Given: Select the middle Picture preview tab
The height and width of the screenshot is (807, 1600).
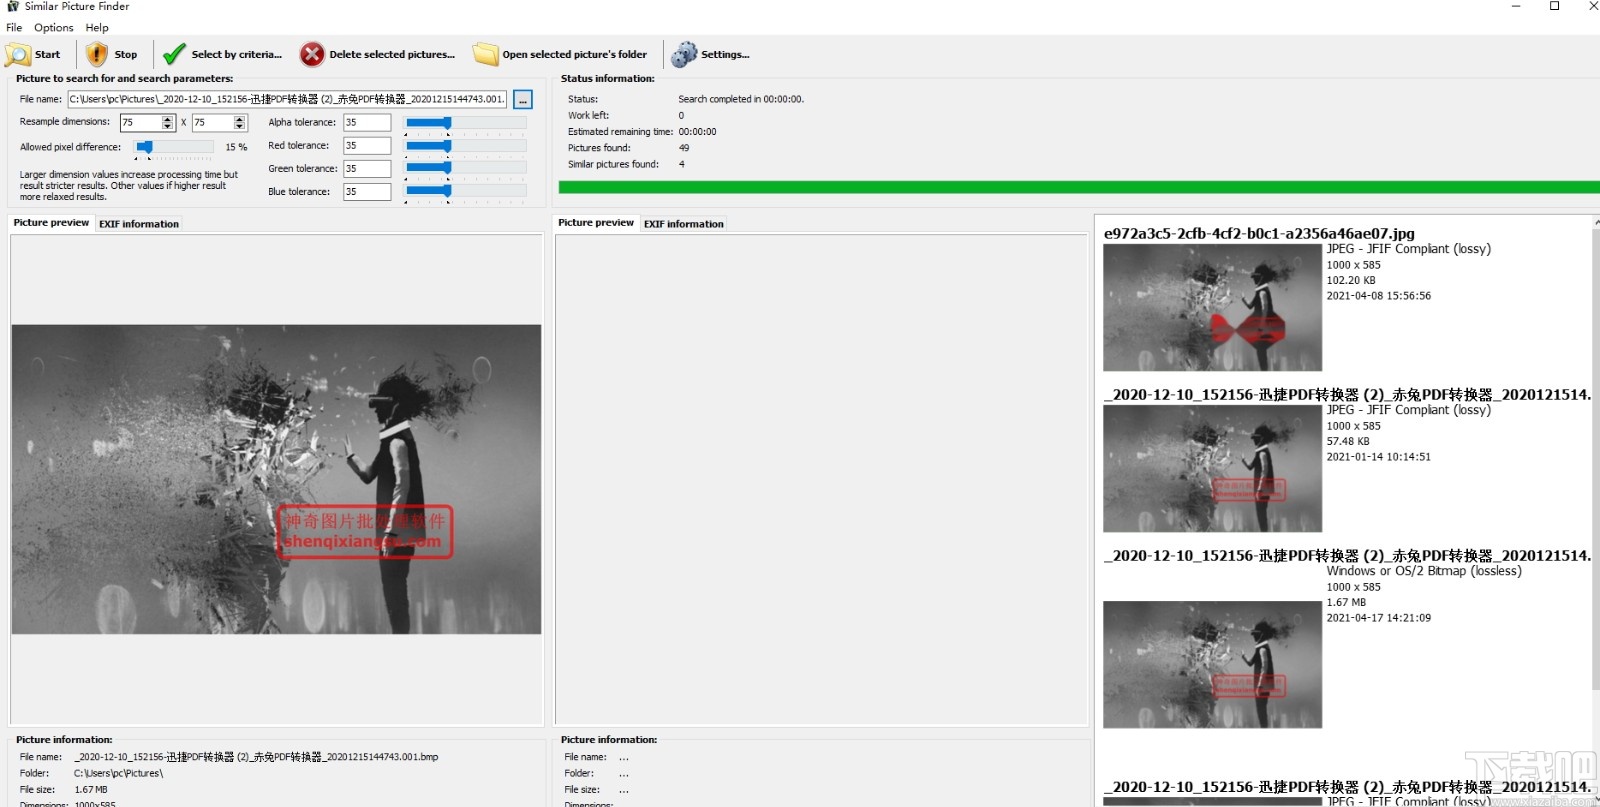Looking at the screenshot, I should click(596, 223).
